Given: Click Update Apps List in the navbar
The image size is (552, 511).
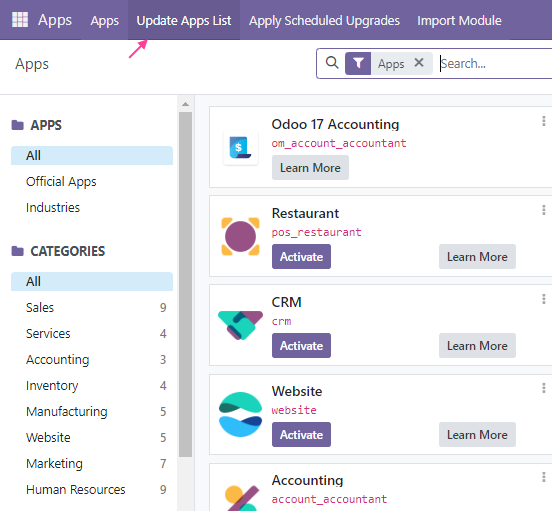Looking at the screenshot, I should [184, 21].
